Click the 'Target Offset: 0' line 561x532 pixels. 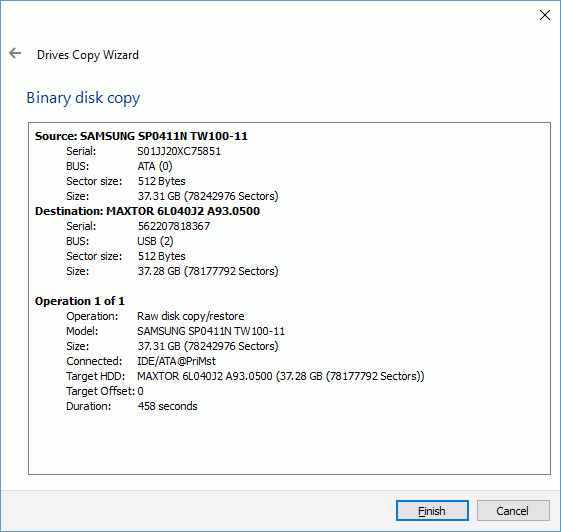click(105, 391)
